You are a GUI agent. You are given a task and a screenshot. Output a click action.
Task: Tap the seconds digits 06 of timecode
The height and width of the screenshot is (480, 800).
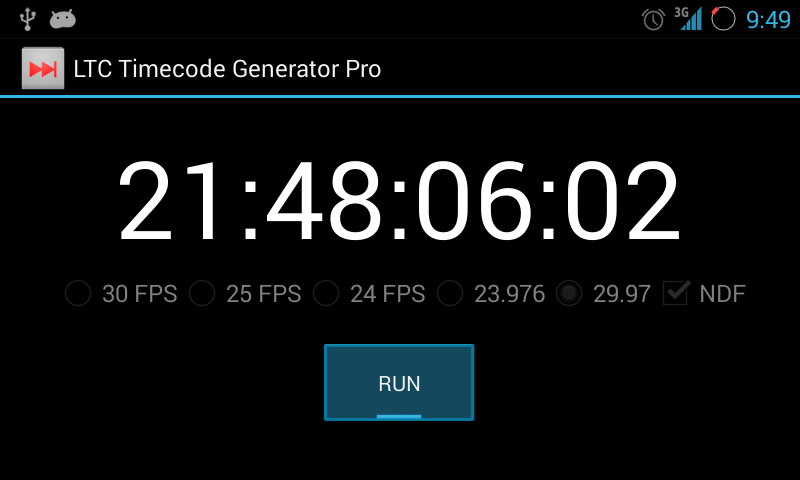pos(474,200)
